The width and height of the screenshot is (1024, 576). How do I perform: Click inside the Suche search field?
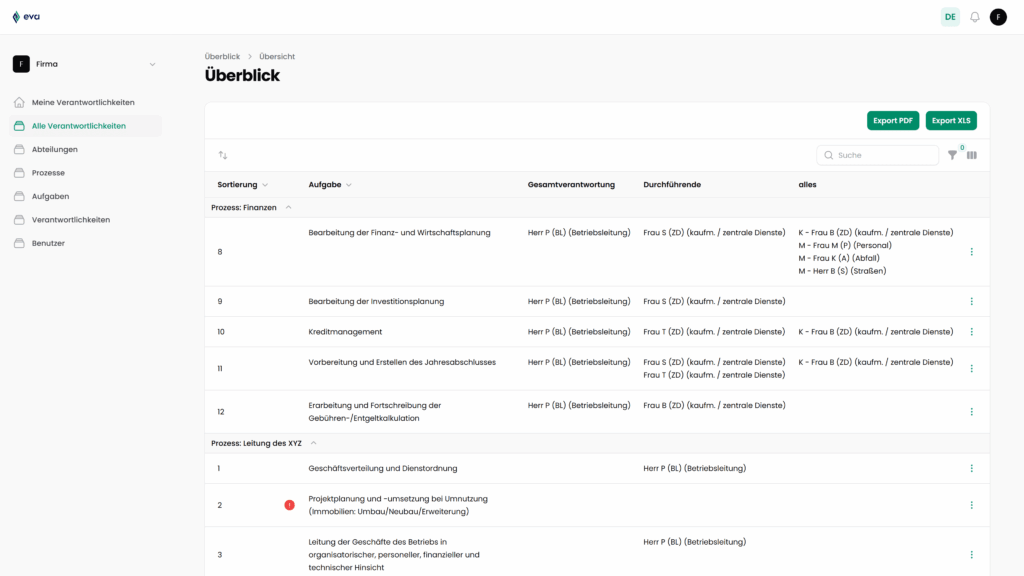[880, 155]
